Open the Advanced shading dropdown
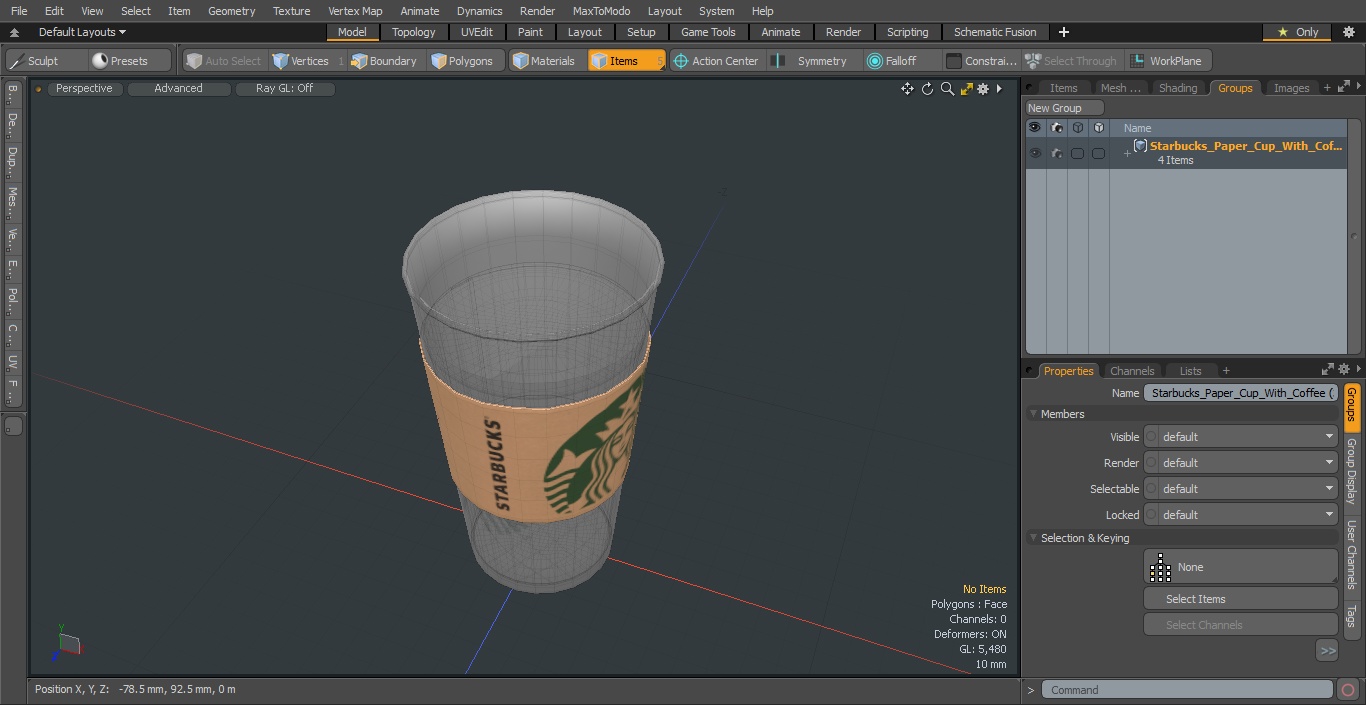This screenshot has height=705, width=1366. [x=179, y=88]
